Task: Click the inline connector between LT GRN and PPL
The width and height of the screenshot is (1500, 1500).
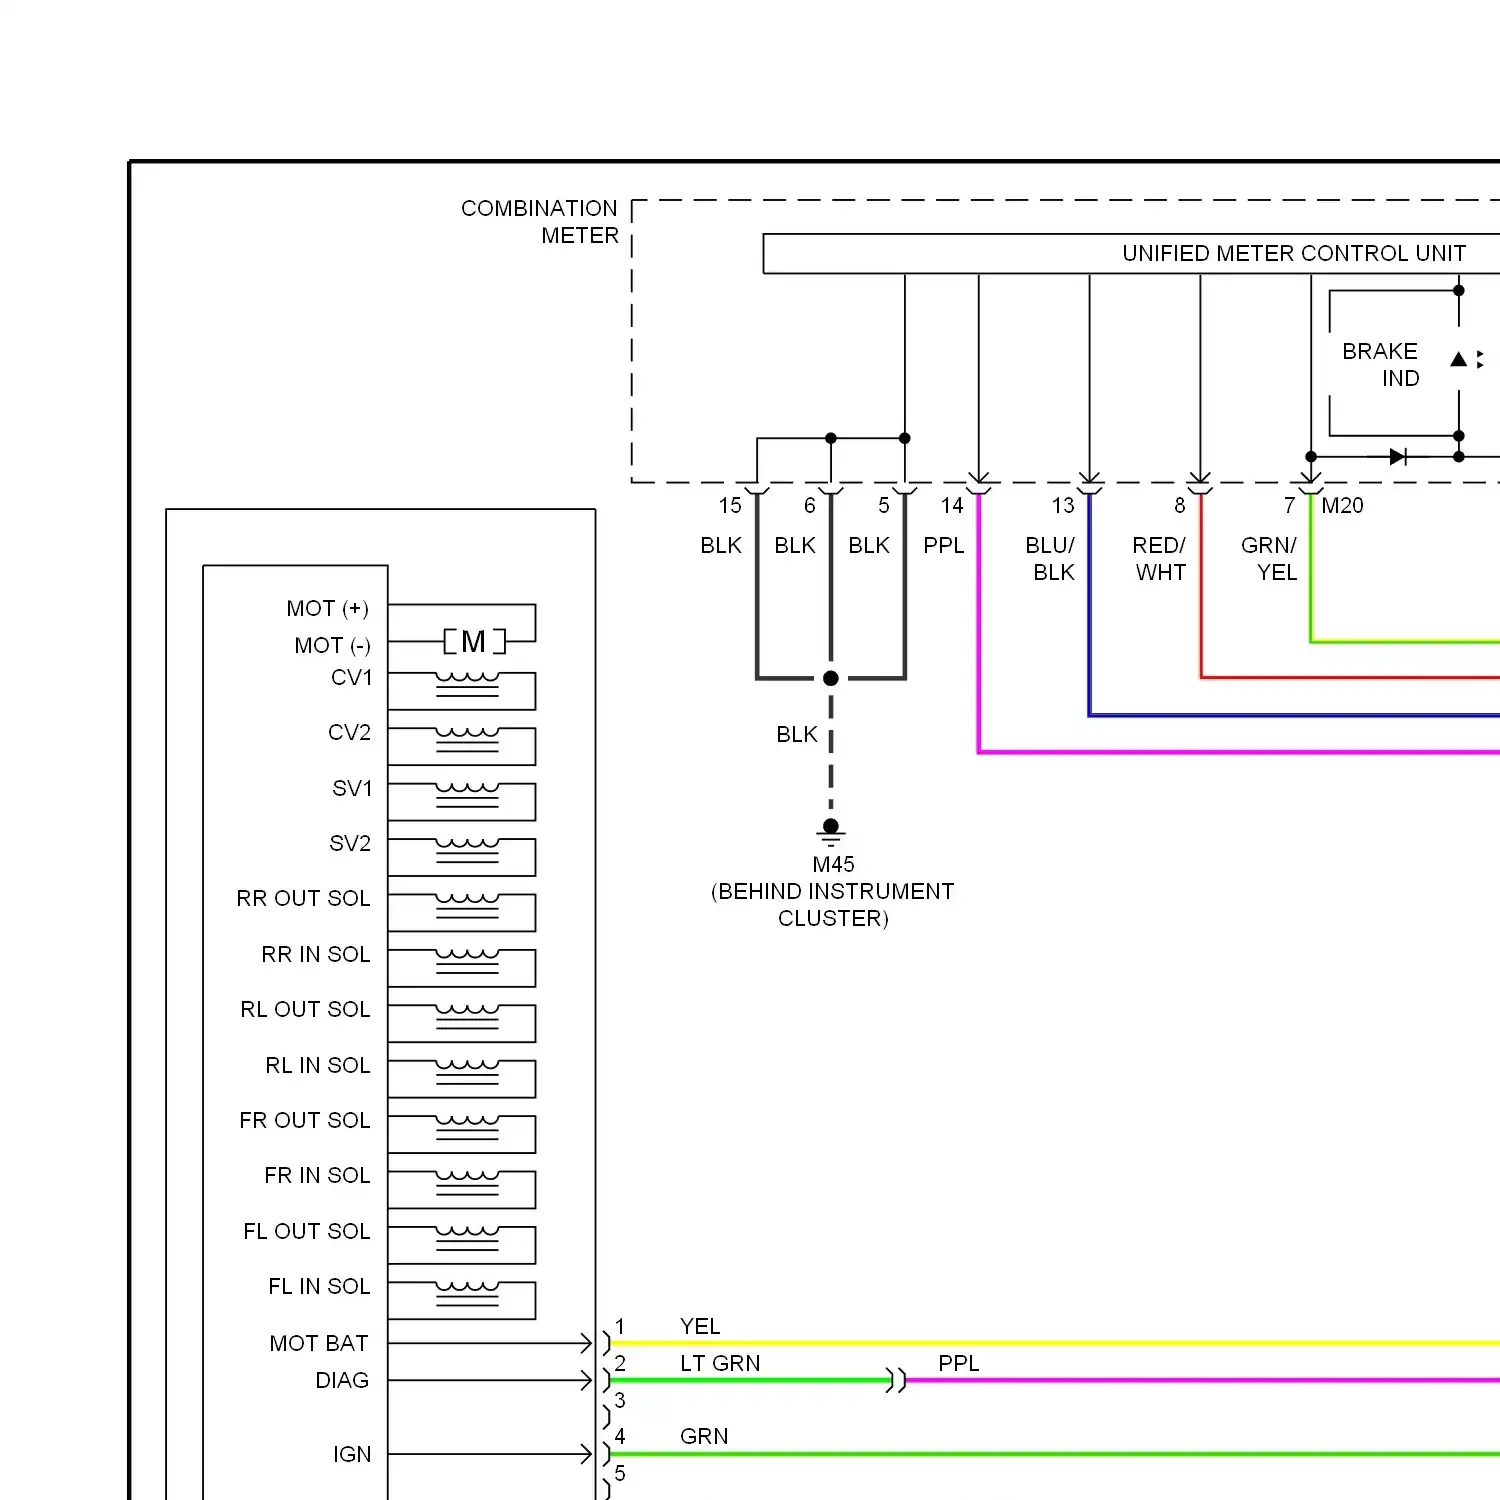Action: (896, 1381)
